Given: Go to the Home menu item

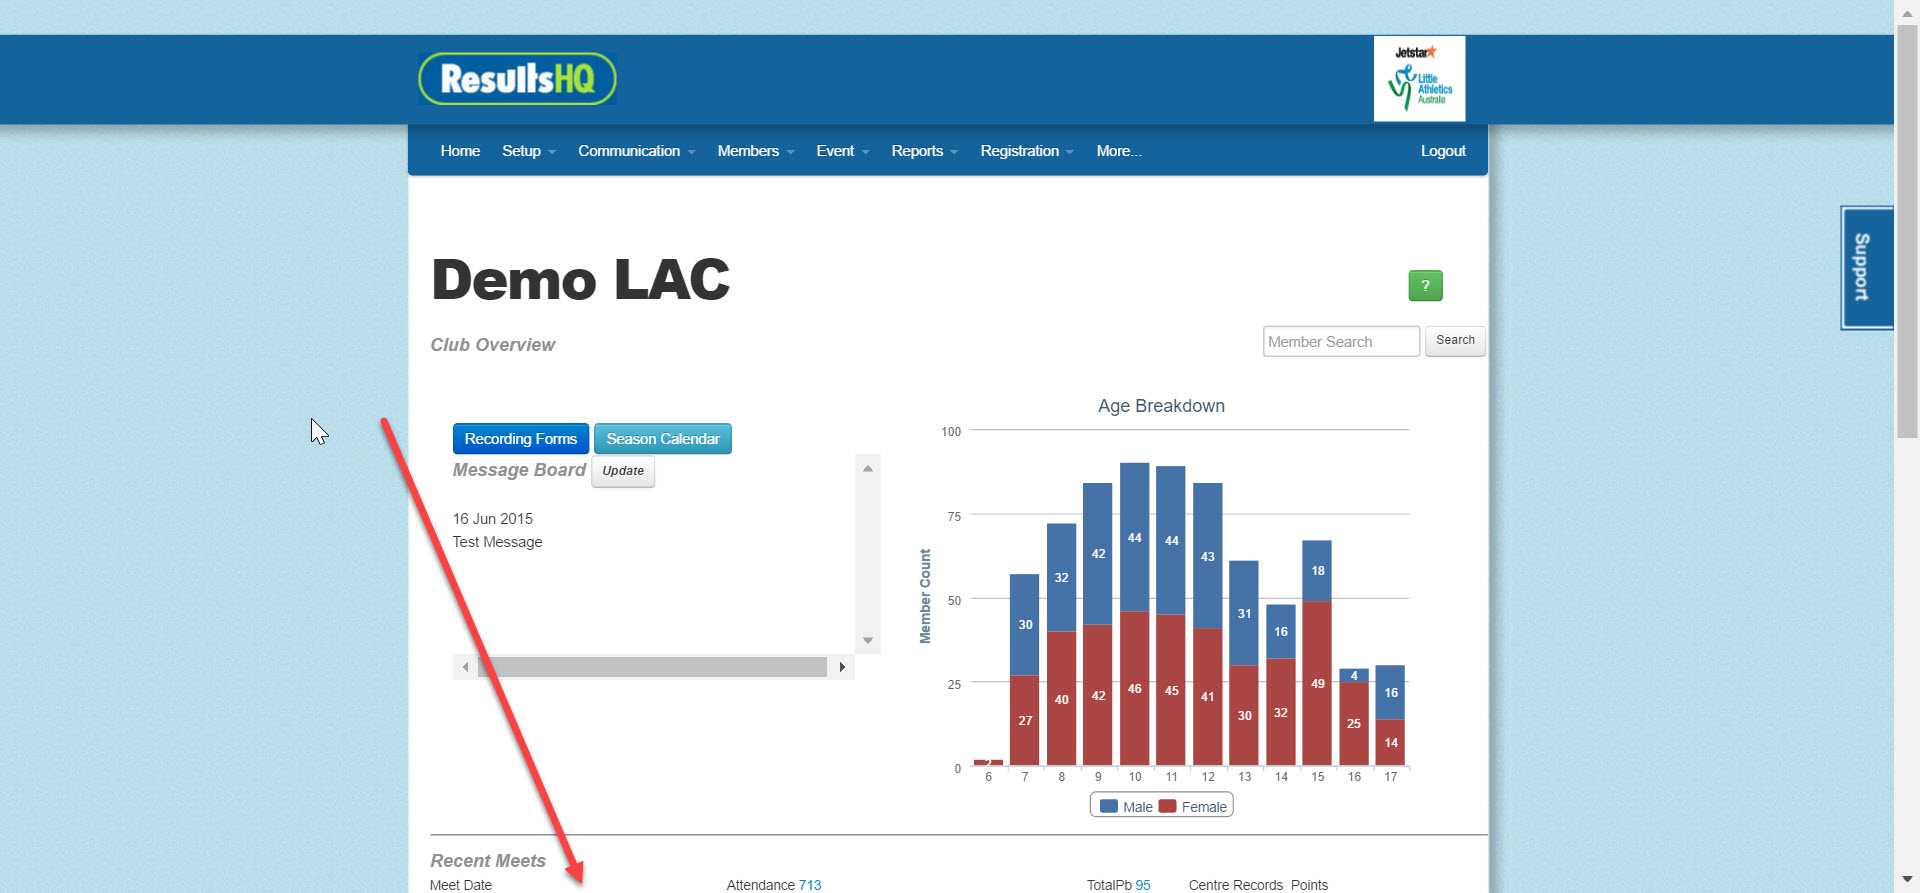Looking at the screenshot, I should click(x=460, y=151).
